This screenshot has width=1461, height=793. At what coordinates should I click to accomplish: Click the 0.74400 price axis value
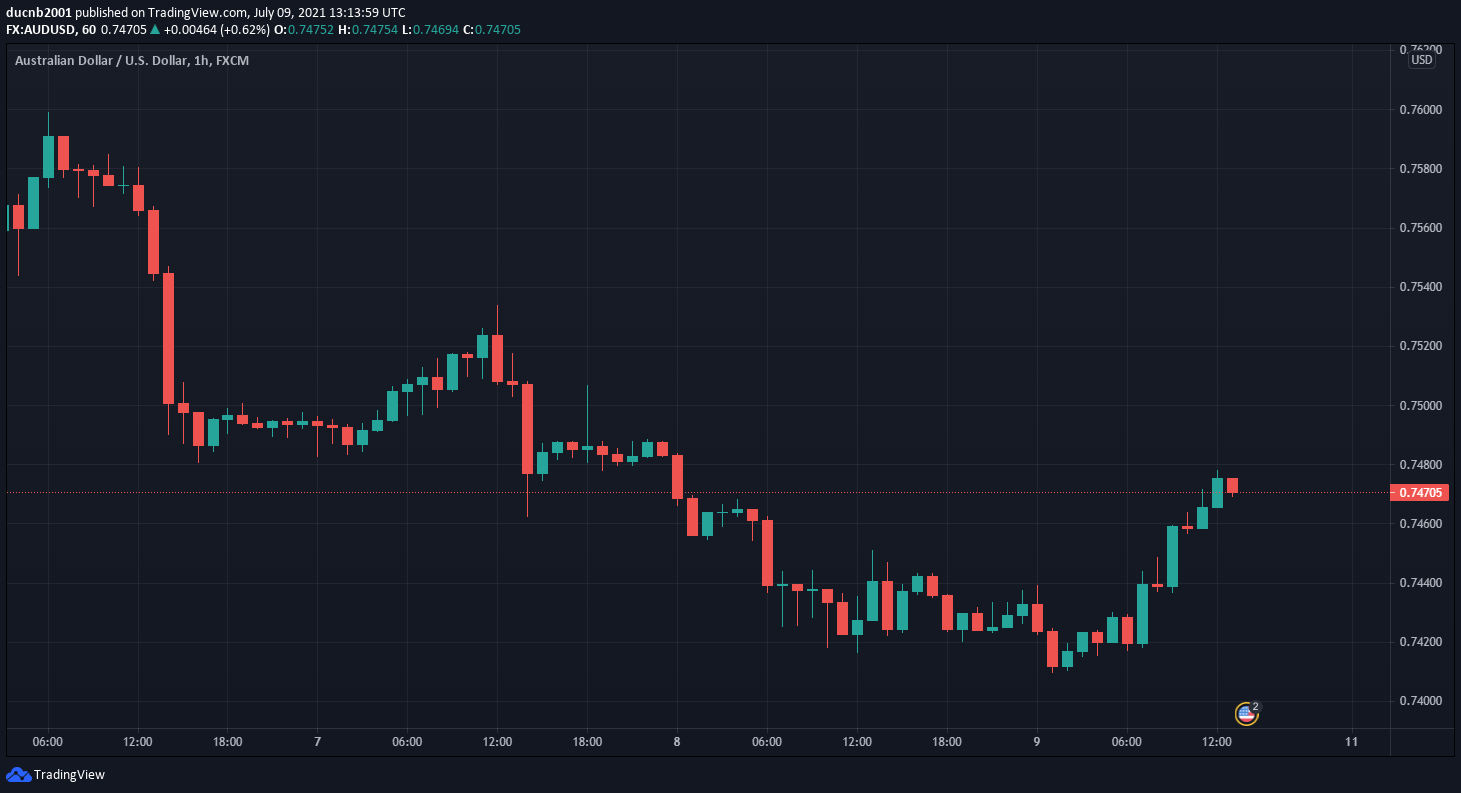click(x=1420, y=582)
